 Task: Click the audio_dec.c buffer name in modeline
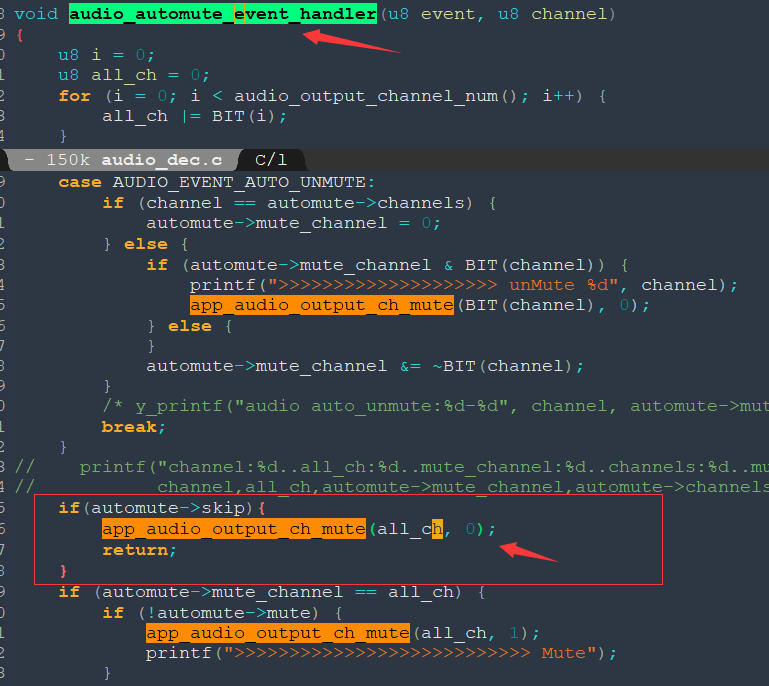point(162,160)
